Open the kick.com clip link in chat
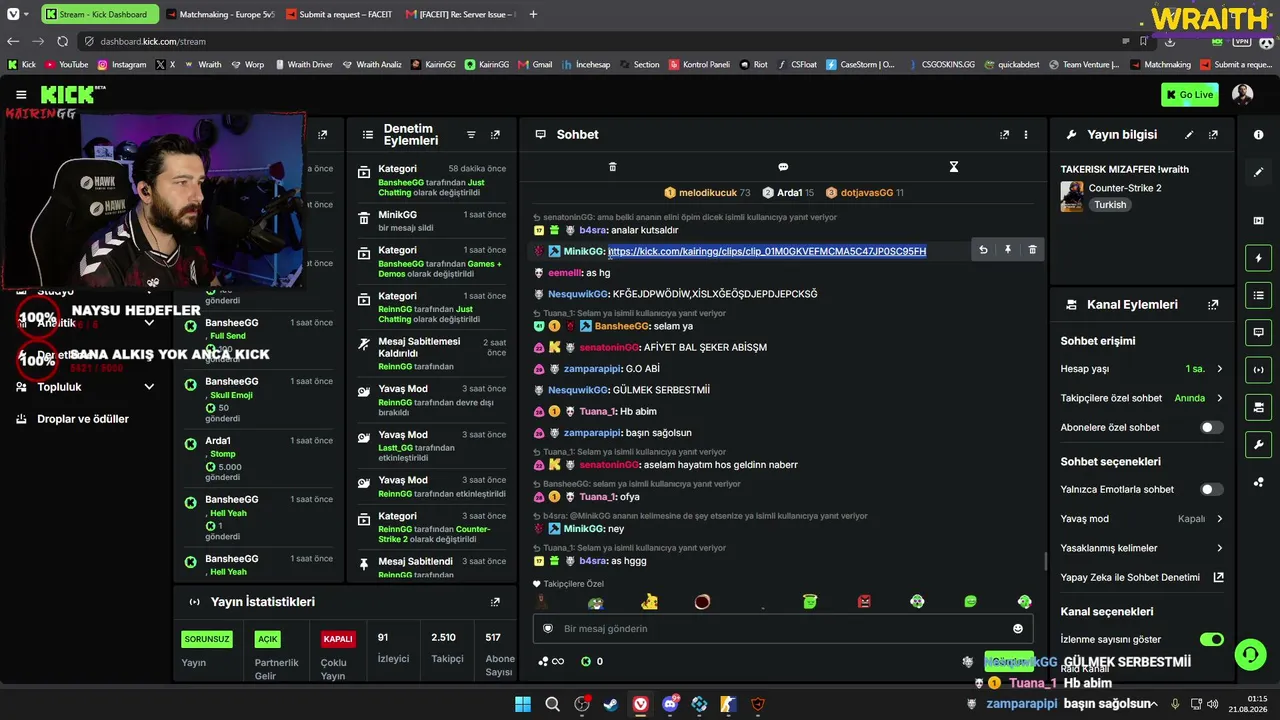Screen dimensions: 1280x720 (x=767, y=251)
